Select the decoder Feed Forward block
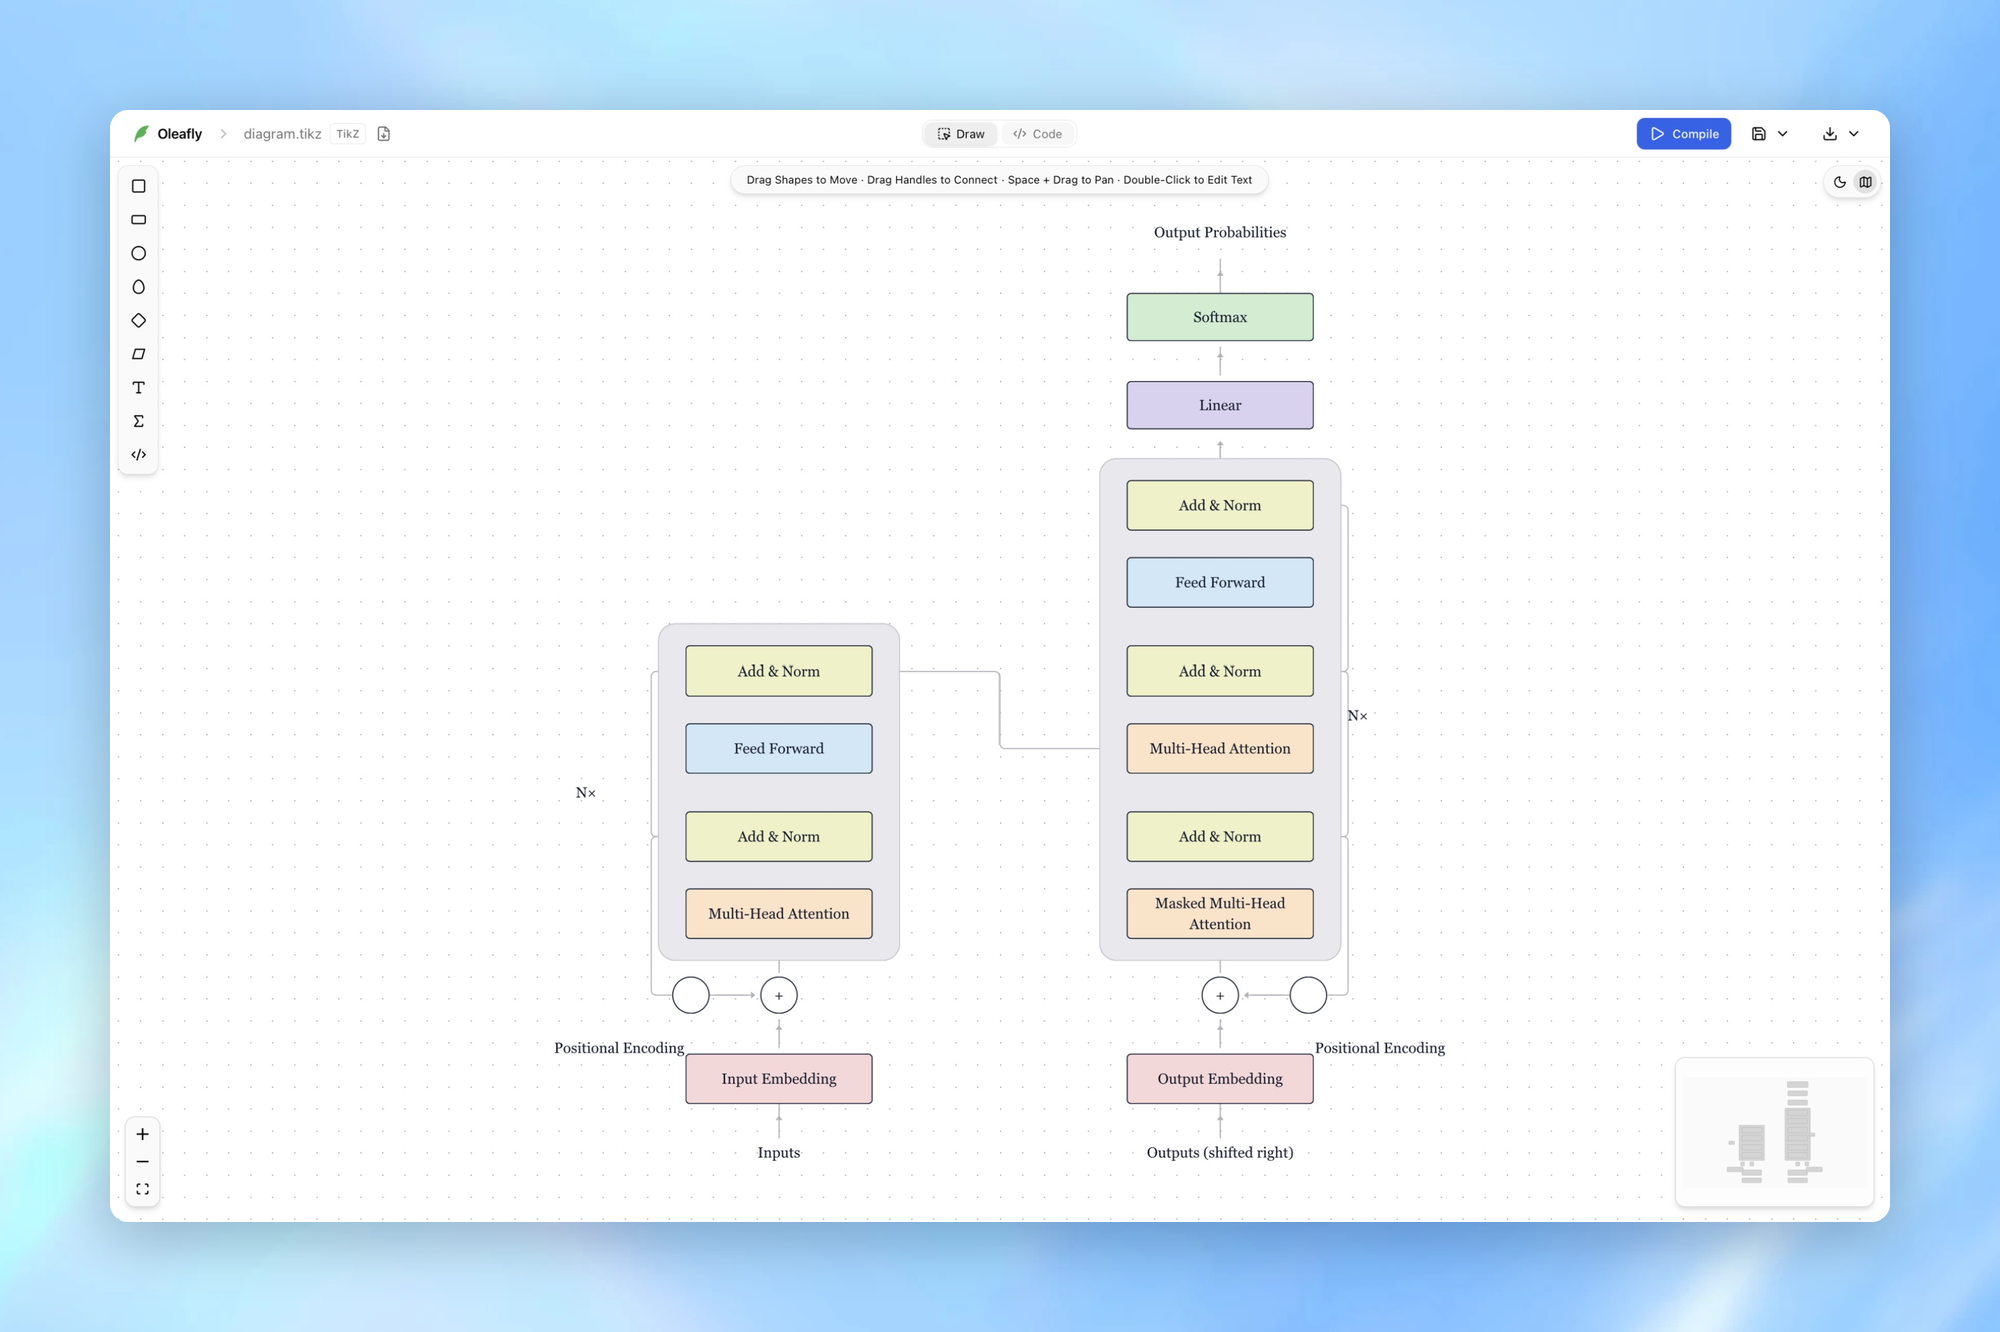Viewport: 2000px width, 1332px height. point(1220,583)
